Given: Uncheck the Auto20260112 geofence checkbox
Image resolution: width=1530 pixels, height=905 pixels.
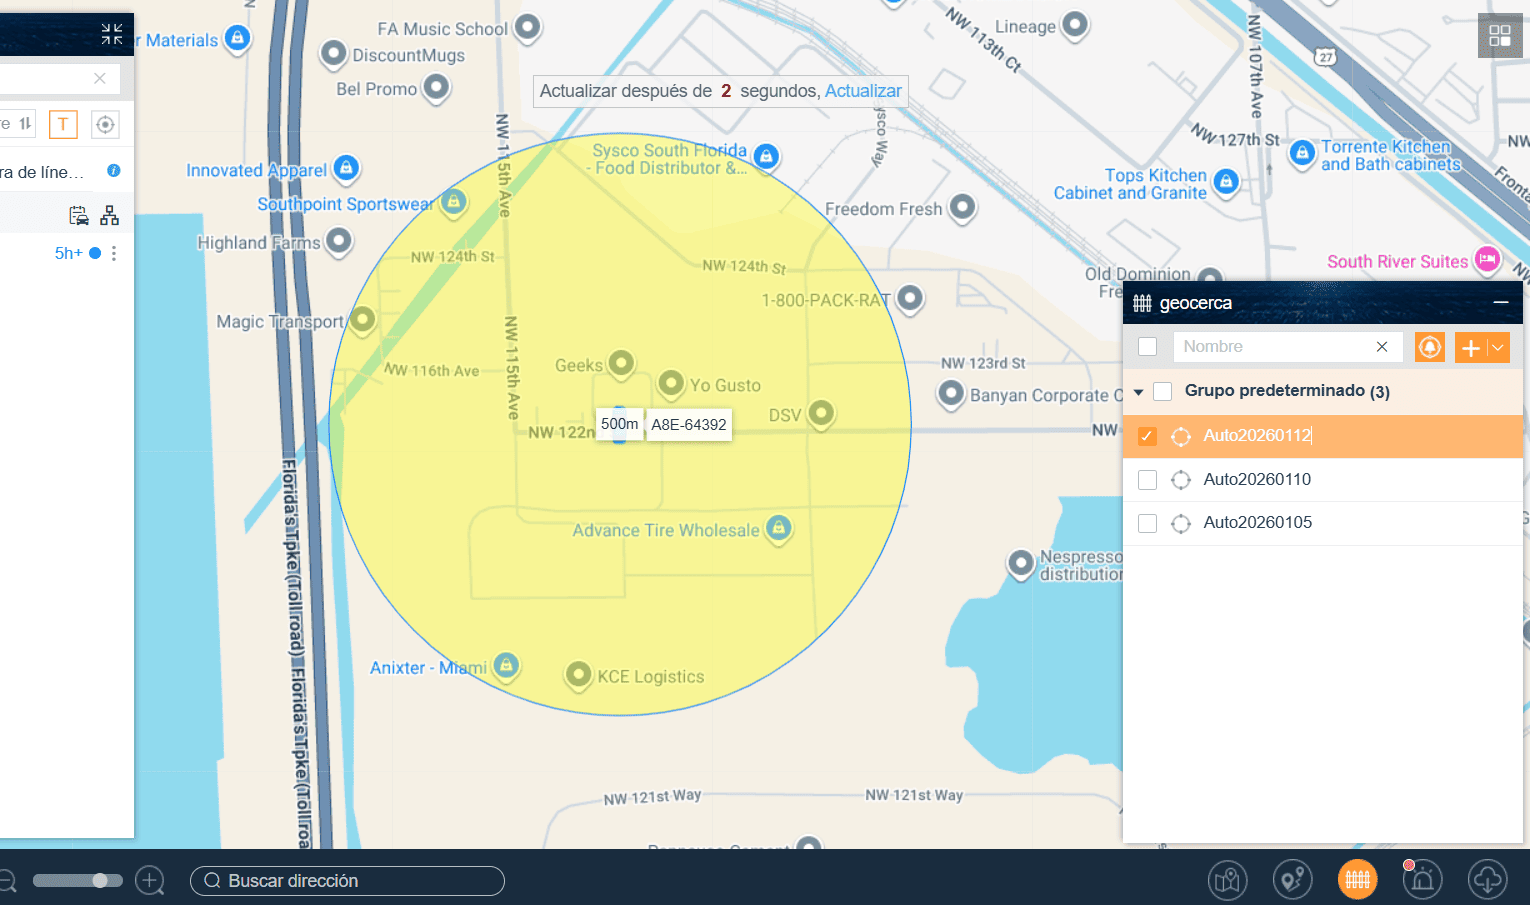Looking at the screenshot, I should point(1147,436).
